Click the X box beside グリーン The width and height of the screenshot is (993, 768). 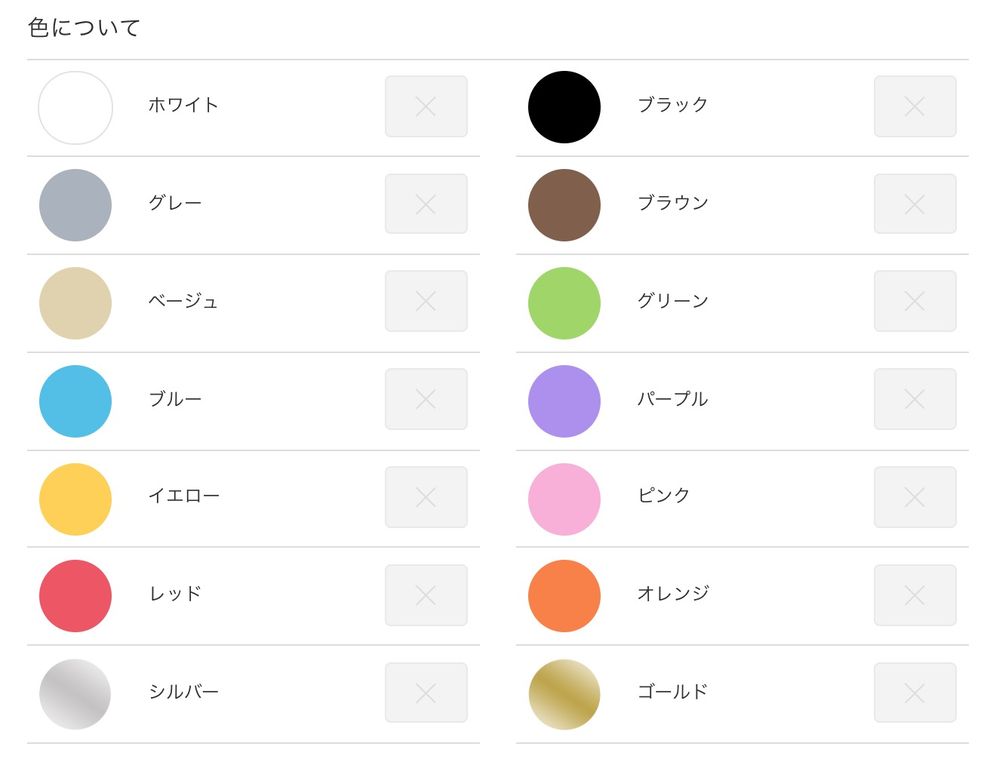pyautogui.click(x=915, y=301)
